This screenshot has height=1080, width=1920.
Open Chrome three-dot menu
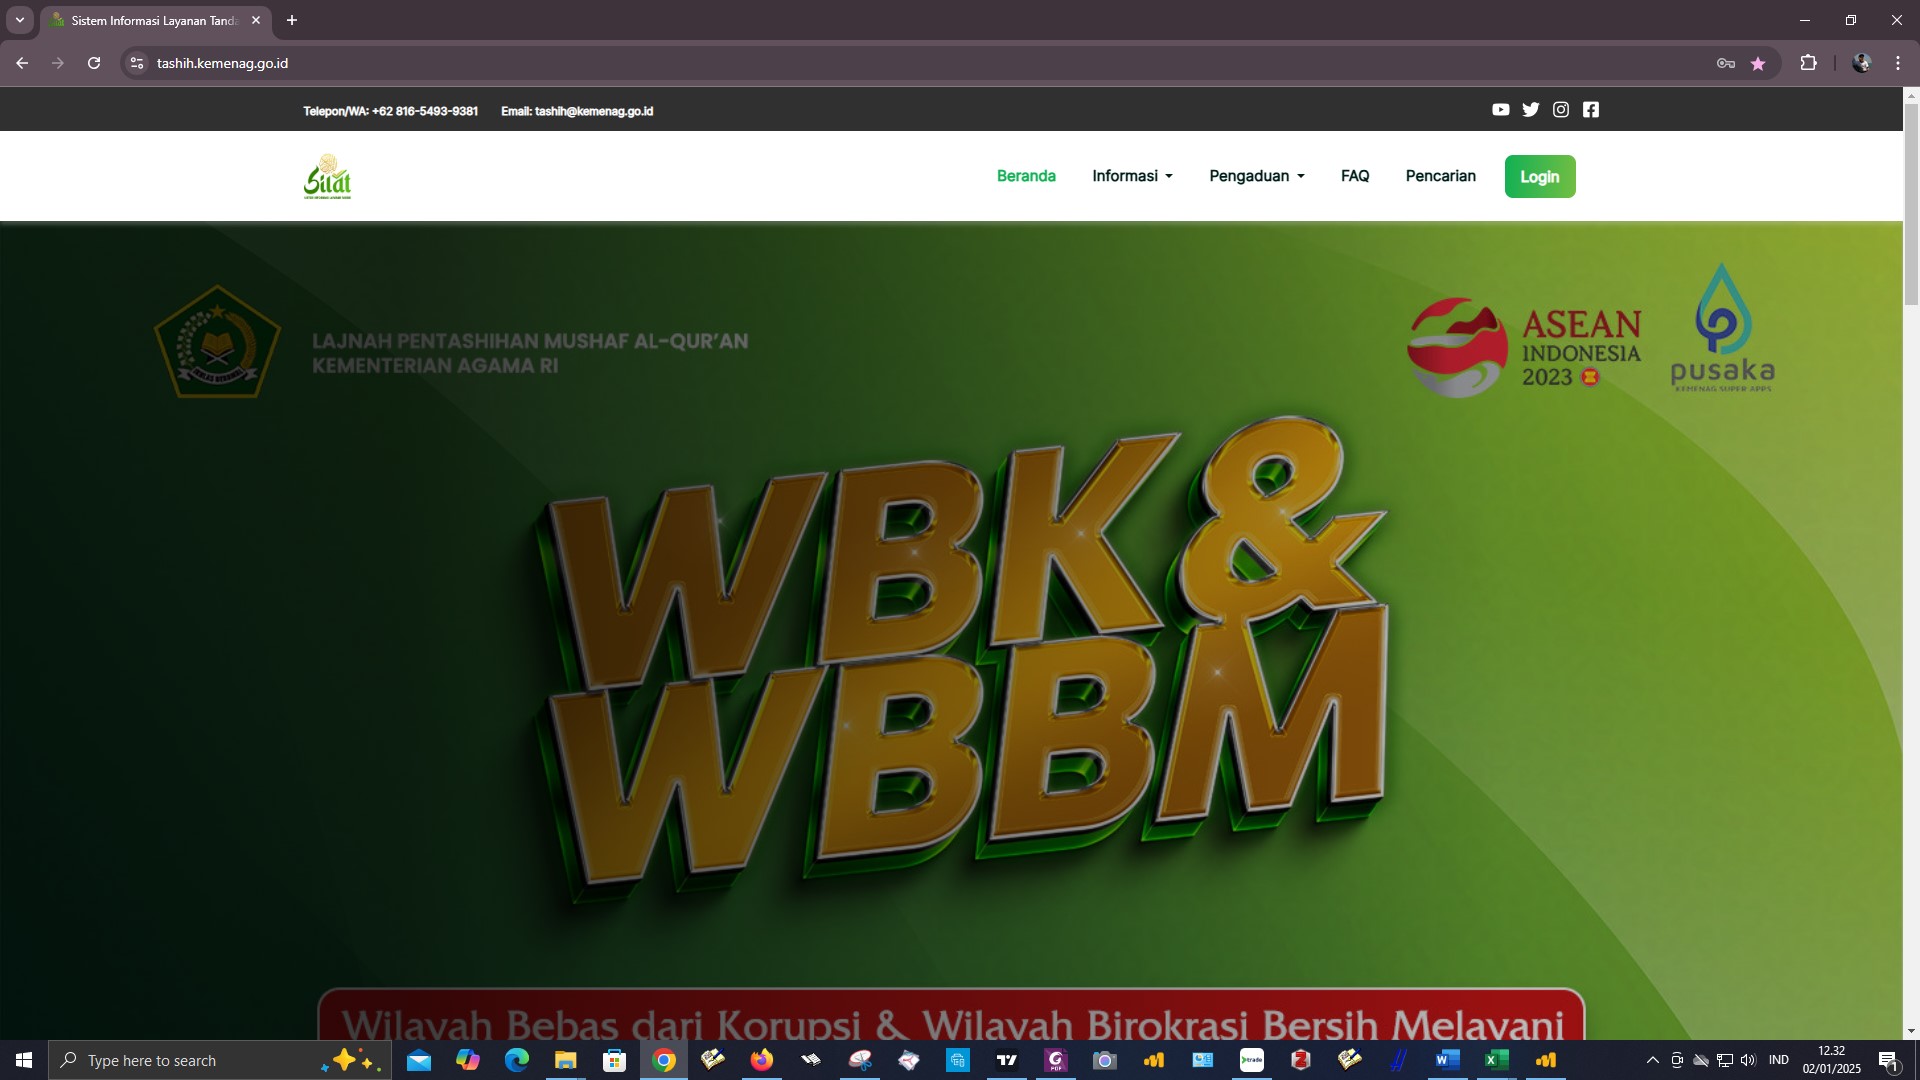click(1898, 63)
